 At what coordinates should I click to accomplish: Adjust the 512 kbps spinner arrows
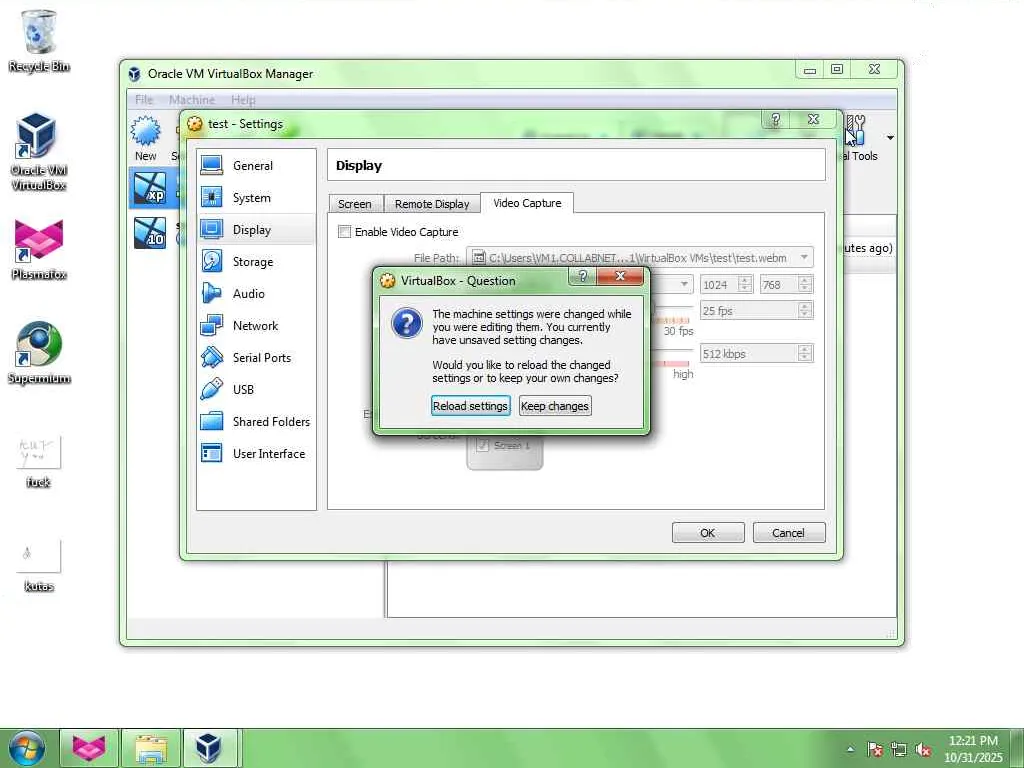click(805, 353)
